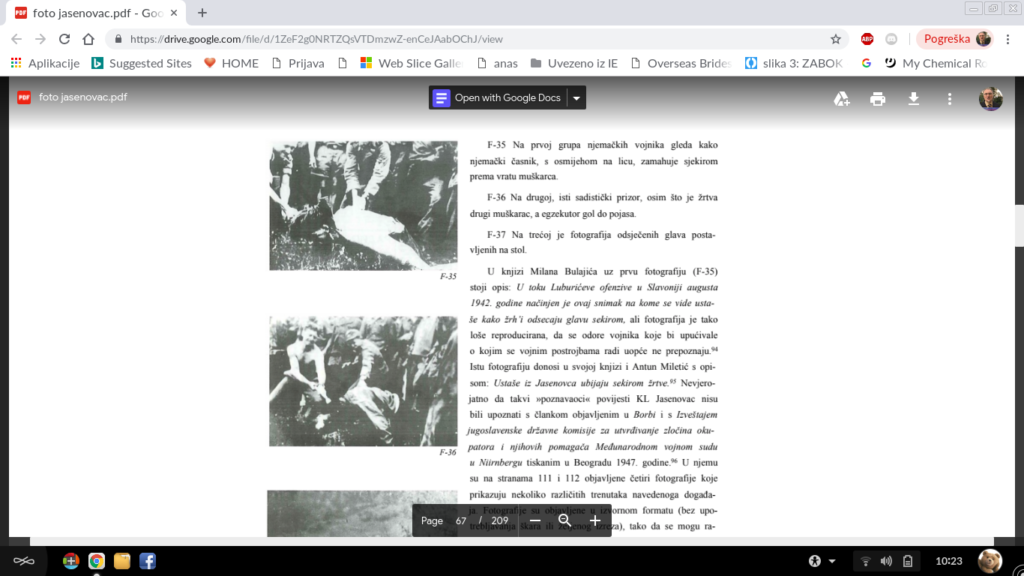Zoom in using the plus button
Viewport: 1024px width, 576px height.
coord(595,520)
